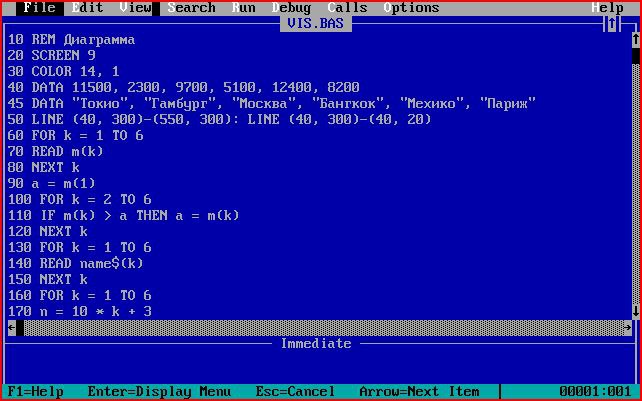
Task: Open the Edit menu
Action: [87, 8]
